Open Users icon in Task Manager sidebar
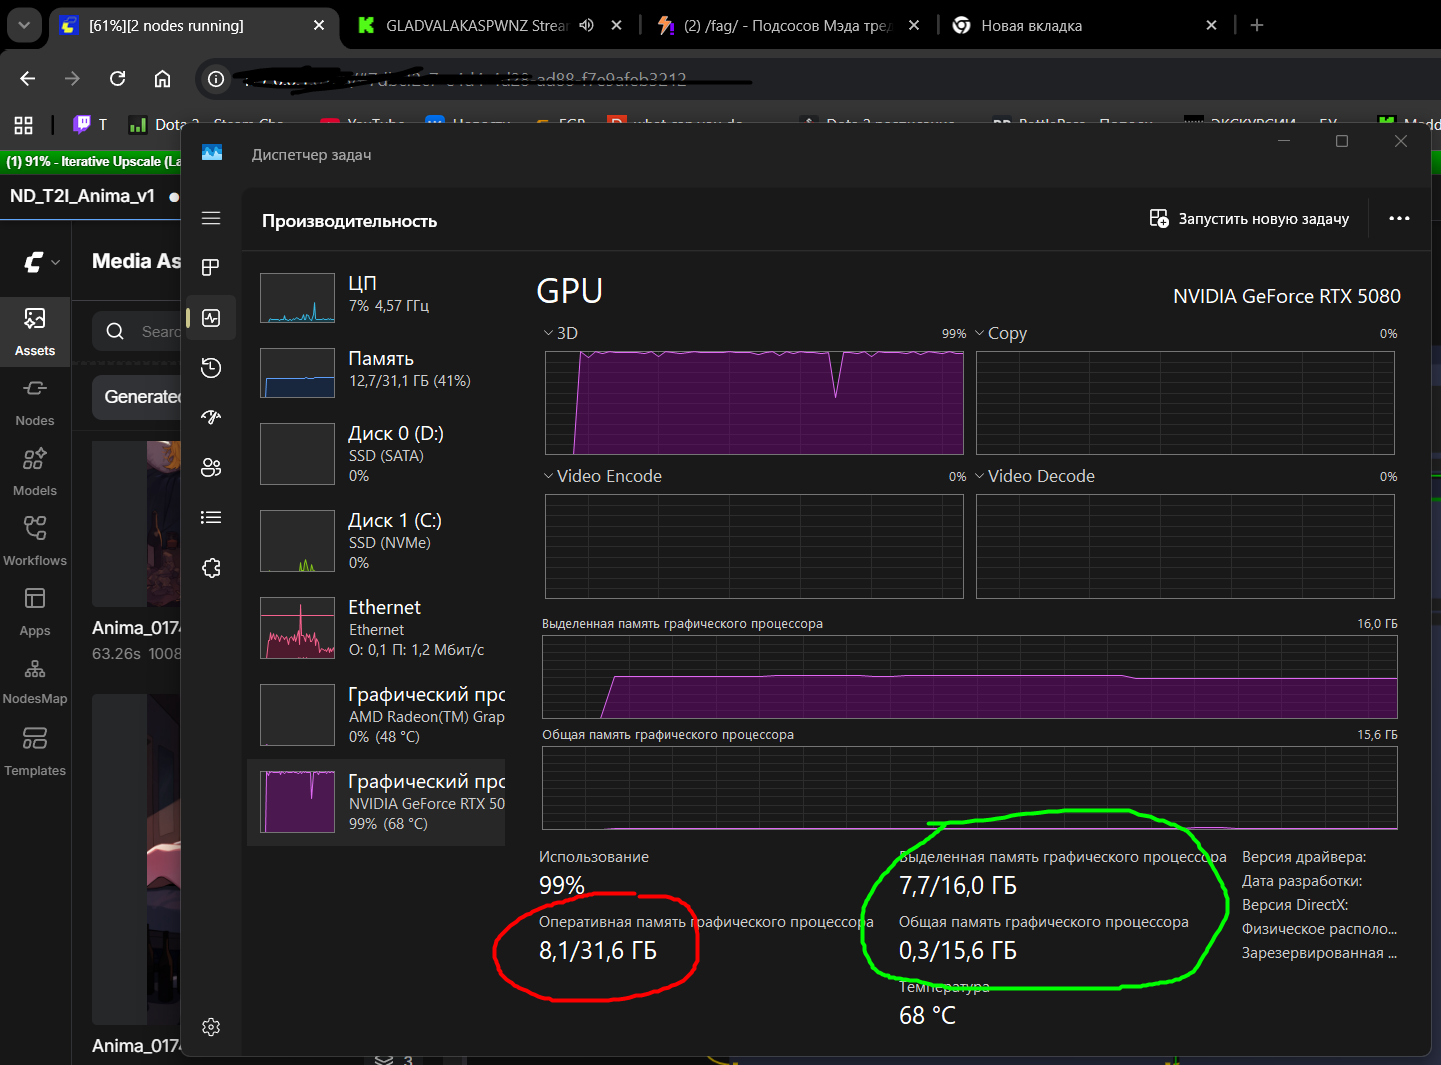This screenshot has width=1441, height=1065. click(x=211, y=467)
